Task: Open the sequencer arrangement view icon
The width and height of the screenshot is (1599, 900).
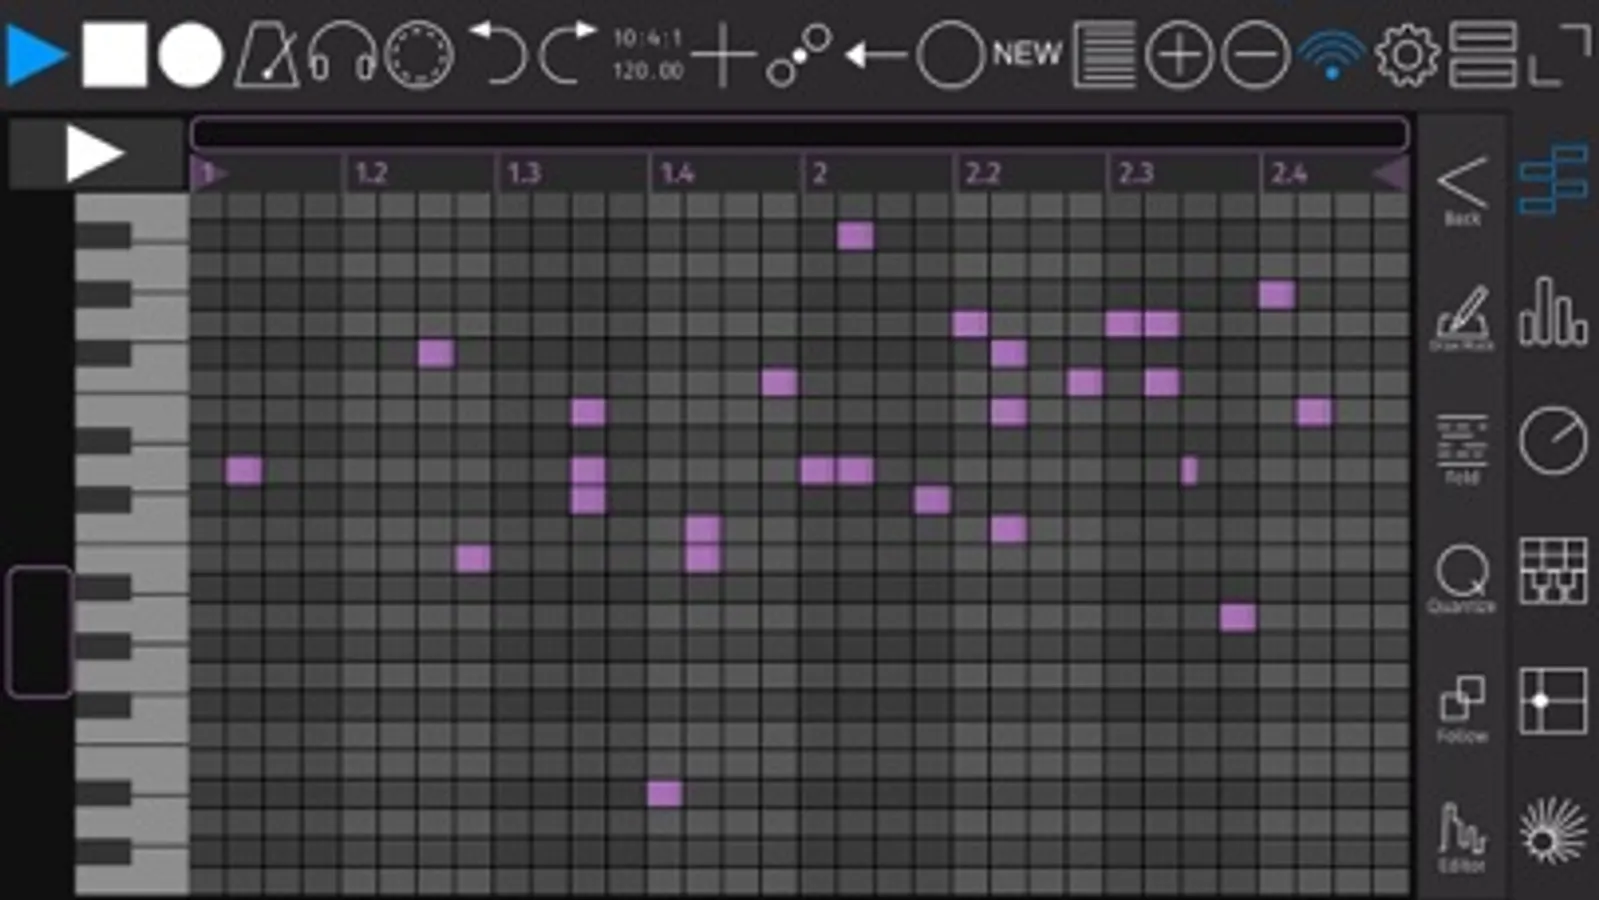Action: (x=1553, y=180)
